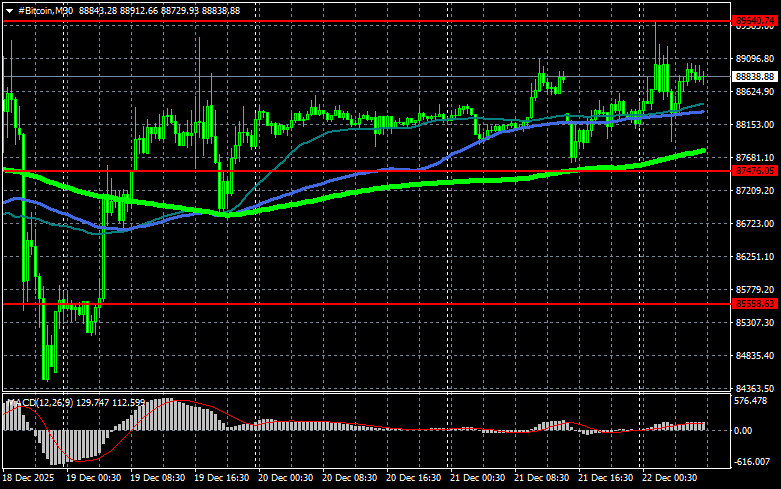781x489 pixels.
Task: Select the lower red support line at 85558
Action: [x=400, y=303]
